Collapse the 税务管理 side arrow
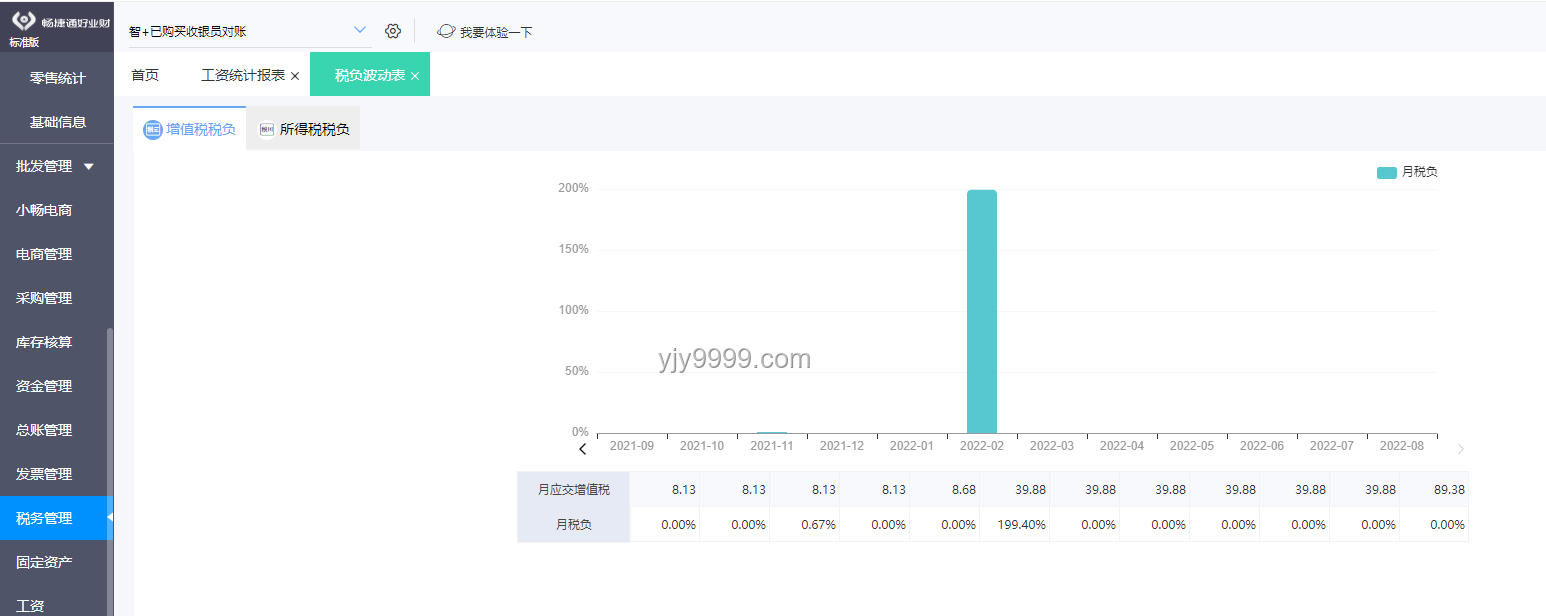The width and height of the screenshot is (1546, 616). (x=109, y=518)
